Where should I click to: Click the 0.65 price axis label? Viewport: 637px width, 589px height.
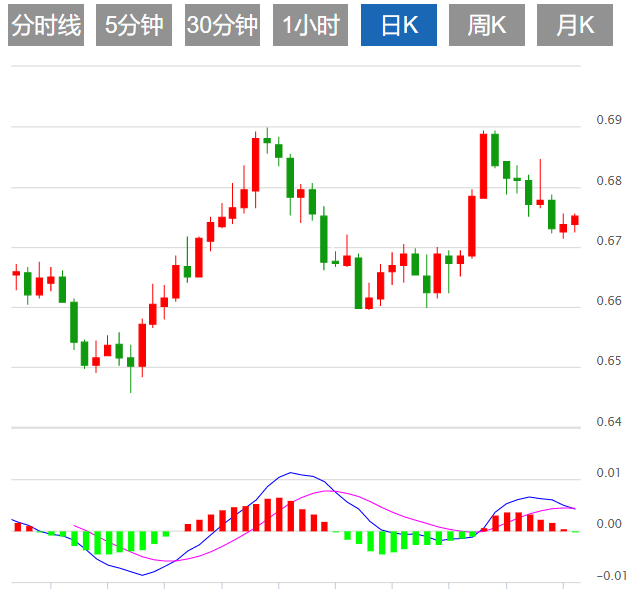pyautogui.click(x=609, y=361)
